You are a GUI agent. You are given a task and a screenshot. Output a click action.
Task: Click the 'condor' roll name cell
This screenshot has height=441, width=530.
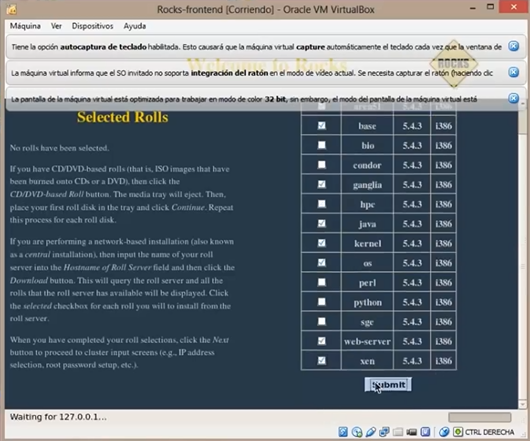click(x=367, y=165)
